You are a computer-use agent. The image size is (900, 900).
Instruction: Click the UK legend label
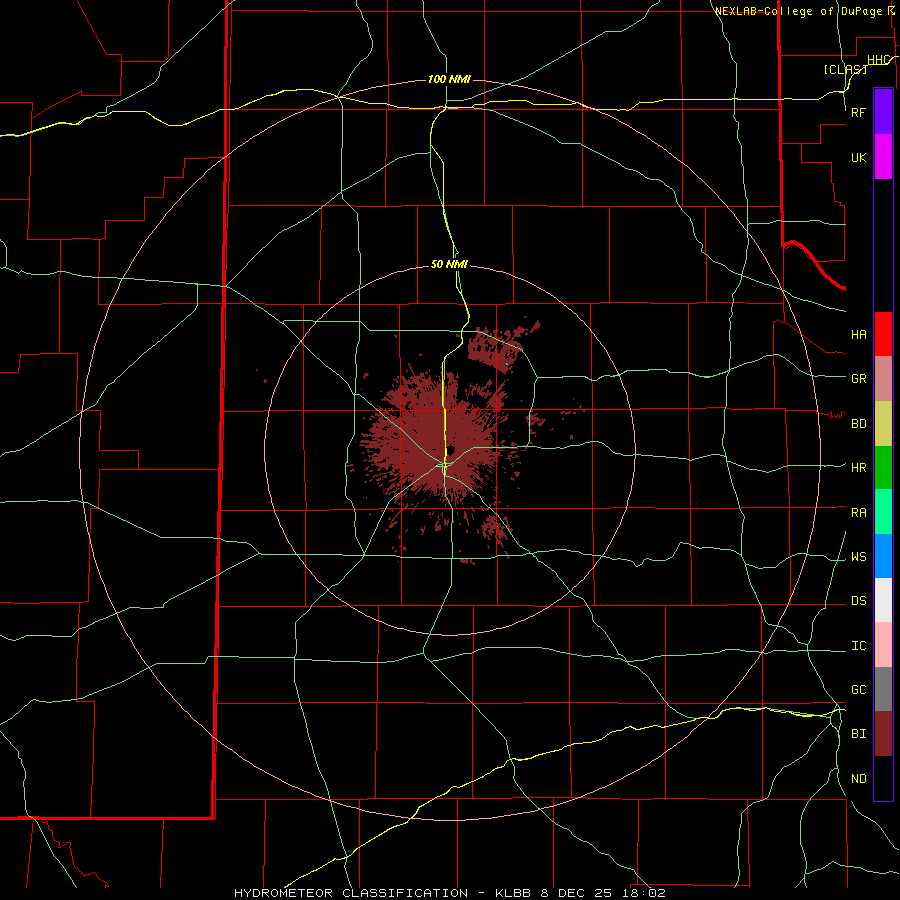pos(859,157)
